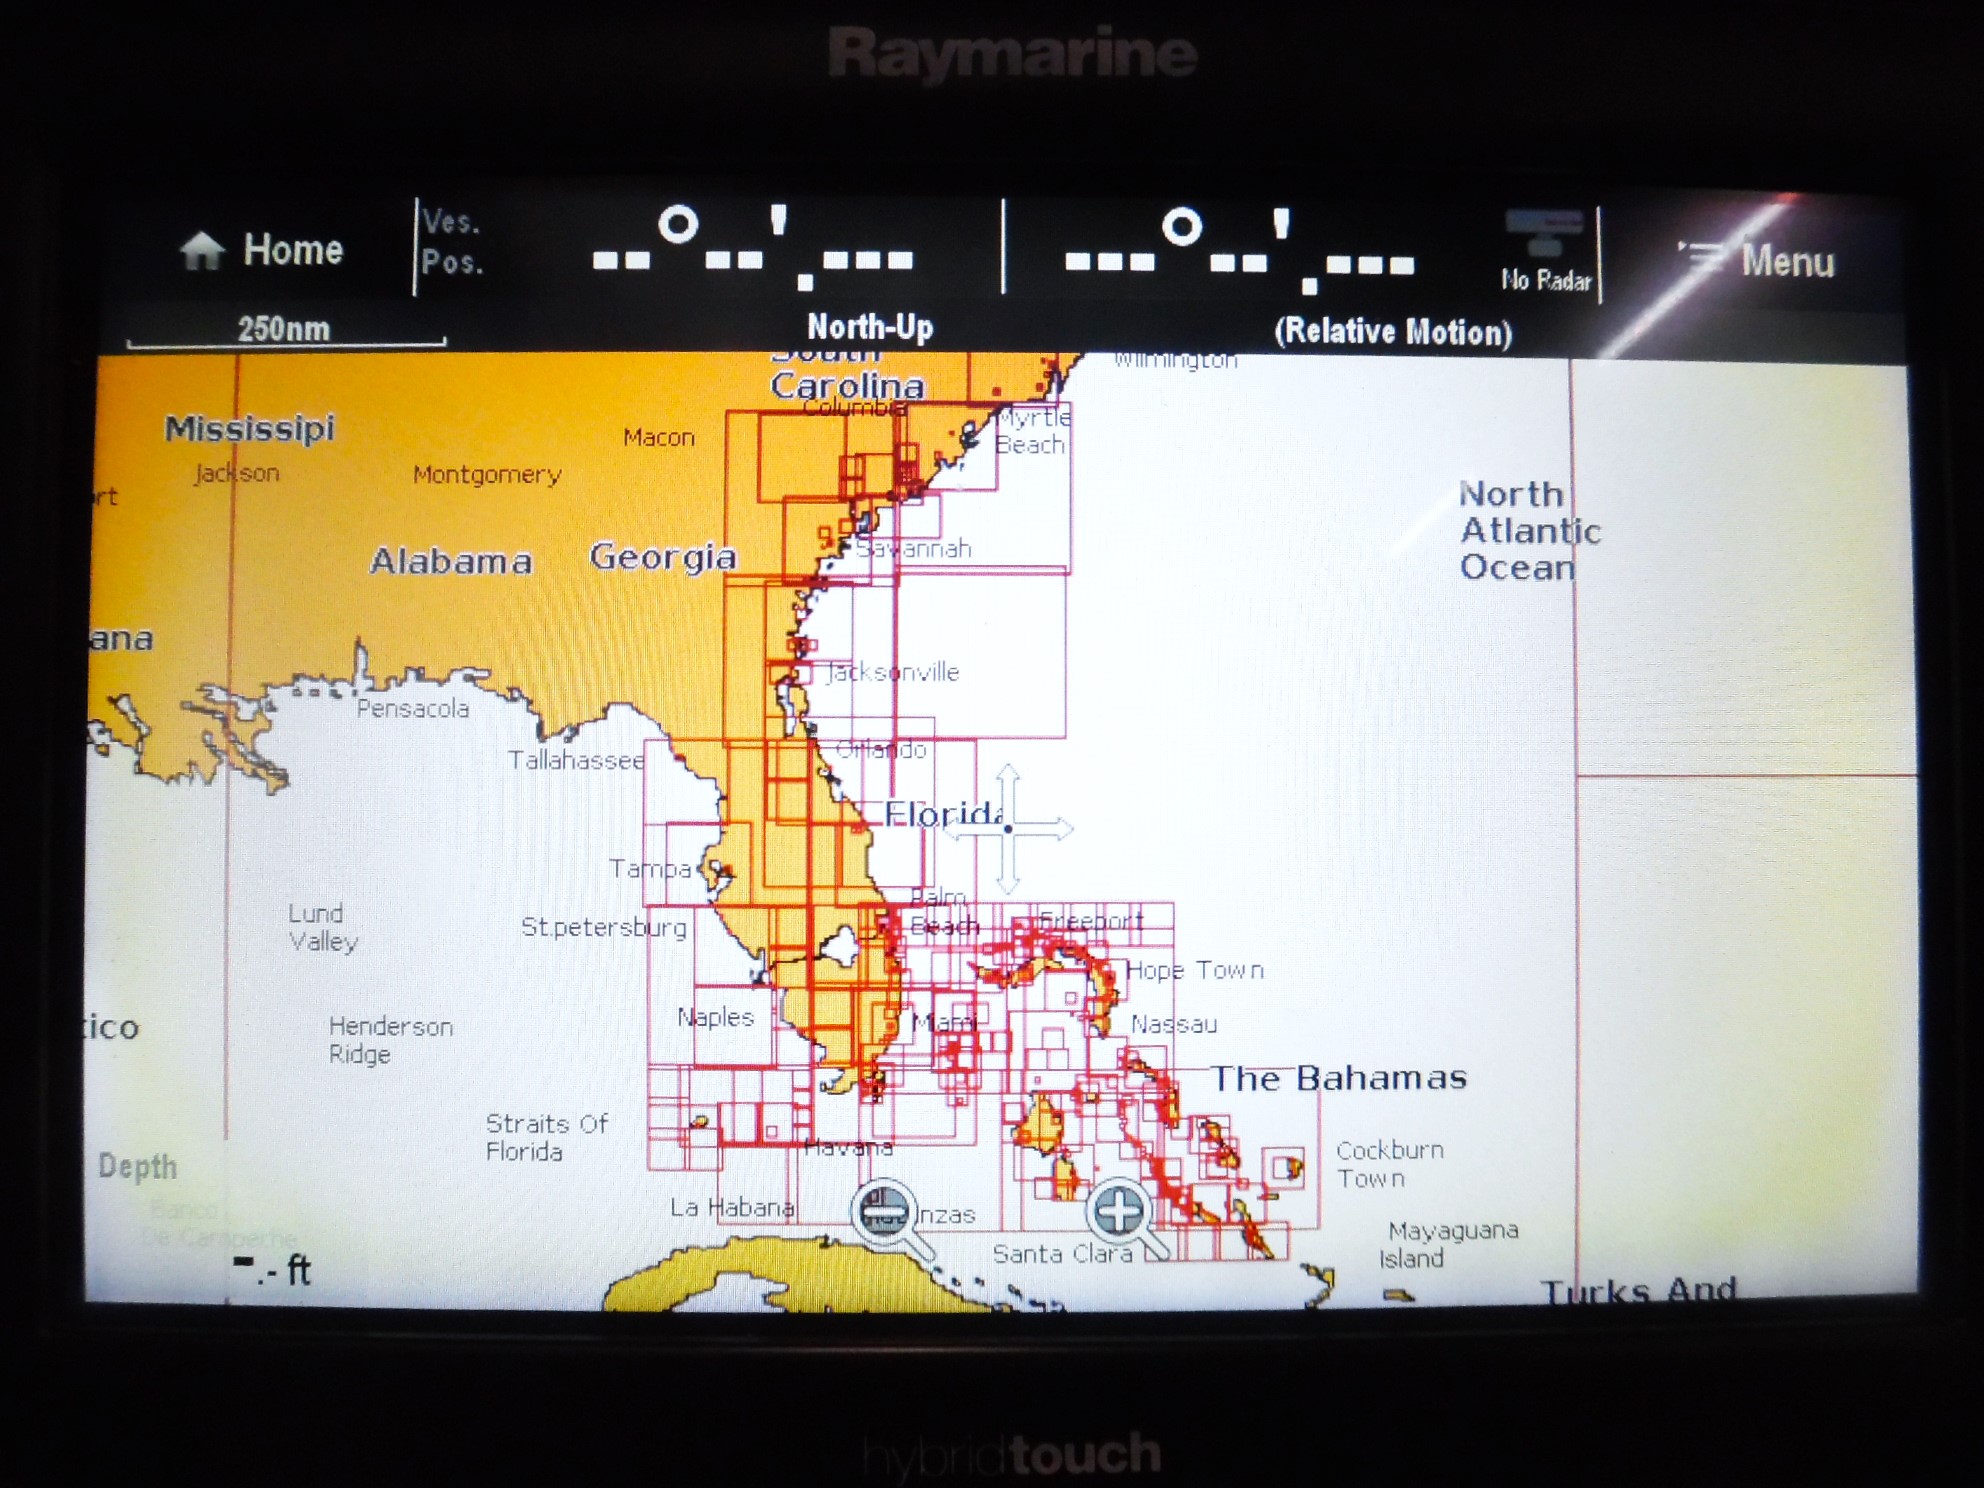
Task: Tap the Macon city label
Action: [658, 438]
